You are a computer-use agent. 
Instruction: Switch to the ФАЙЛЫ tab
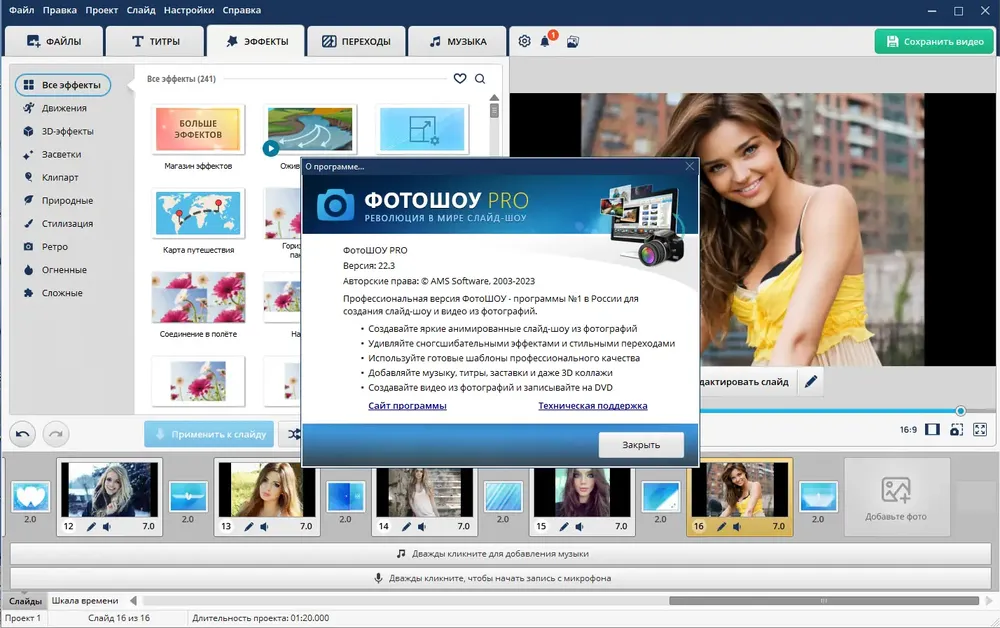[54, 41]
